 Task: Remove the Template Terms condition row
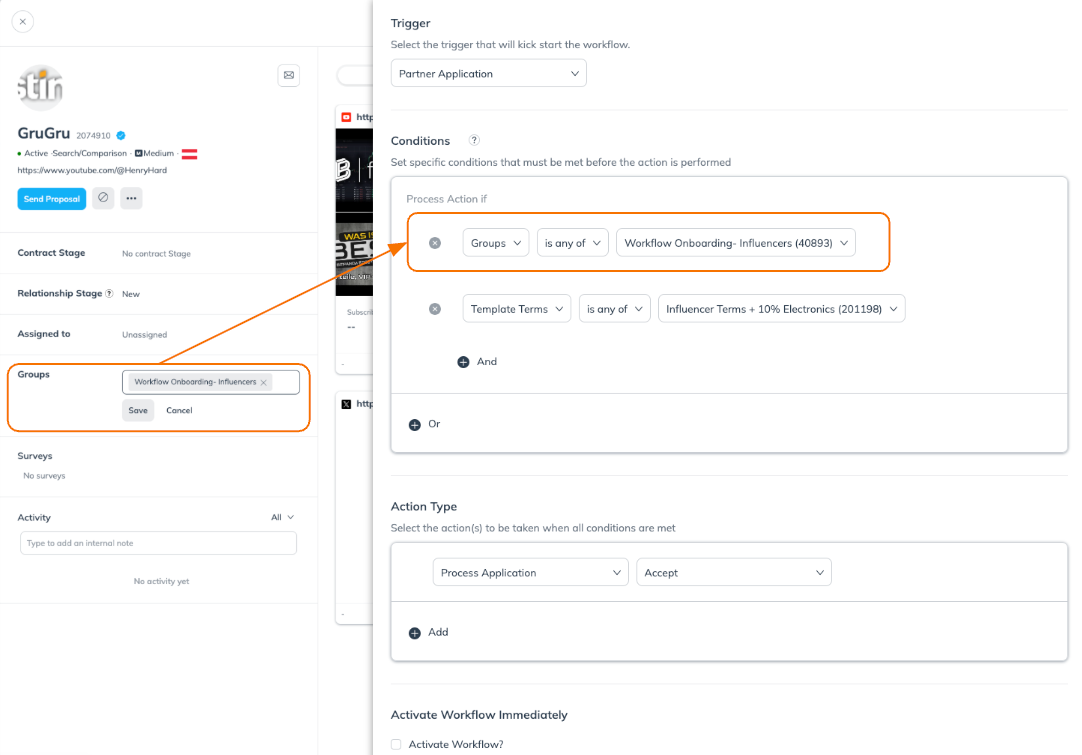pos(435,309)
